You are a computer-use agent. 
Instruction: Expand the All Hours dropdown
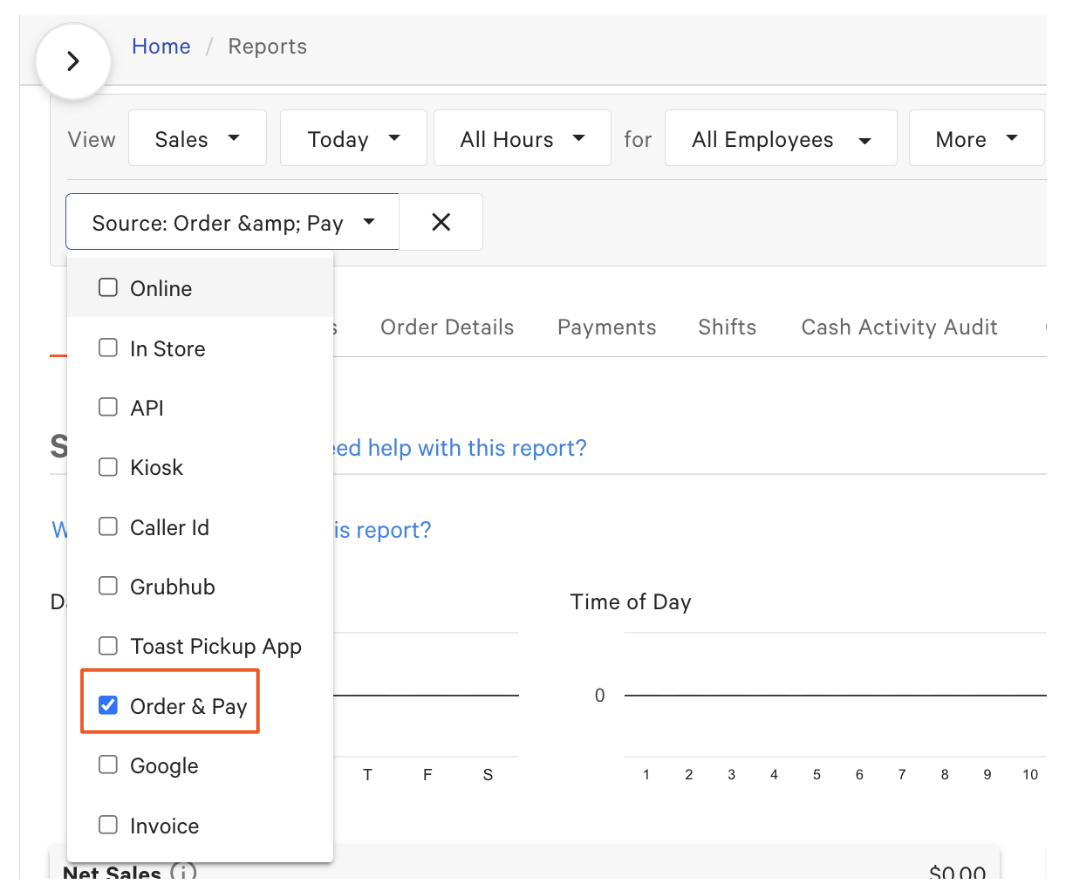tap(522, 139)
